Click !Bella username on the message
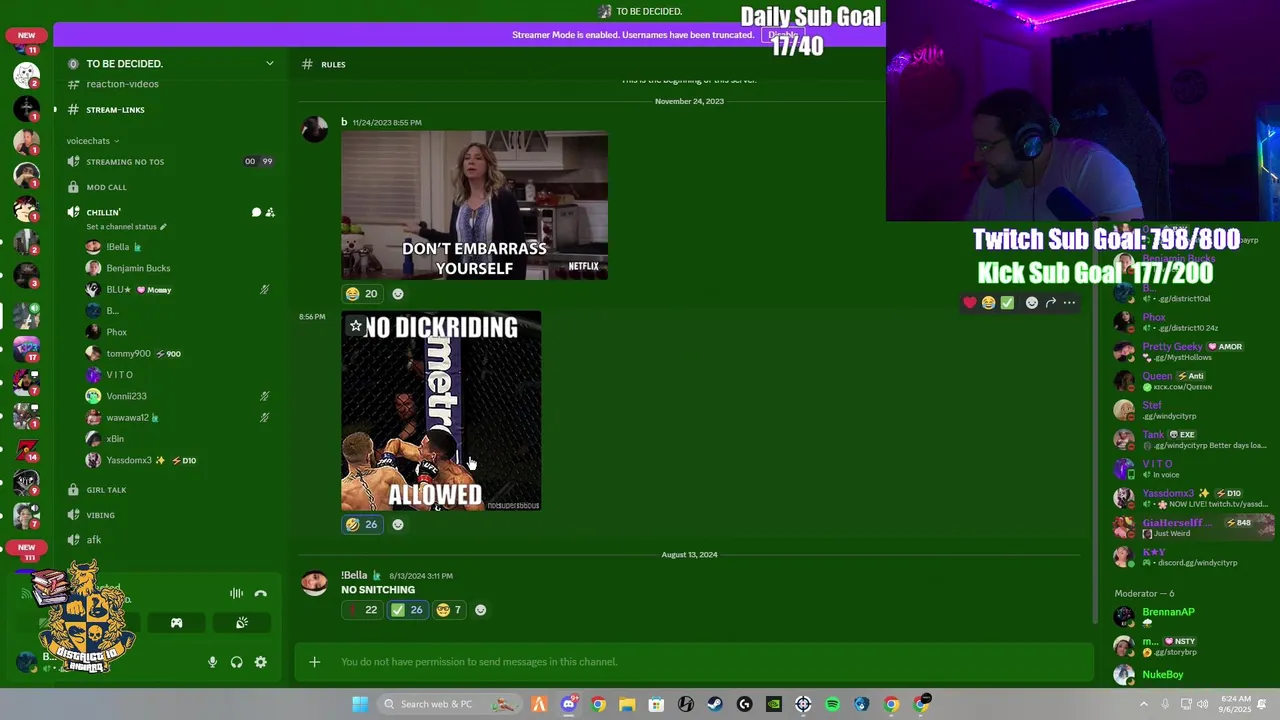Viewport: 1280px width, 720px height. pyautogui.click(x=354, y=575)
